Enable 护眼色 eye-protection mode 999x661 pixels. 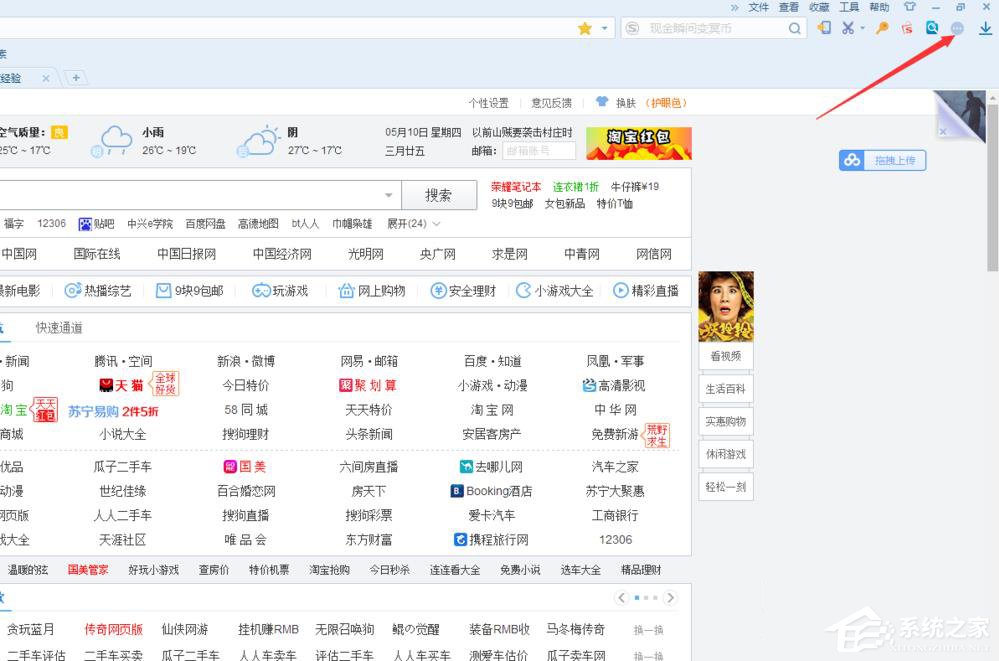click(x=664, y=102)
